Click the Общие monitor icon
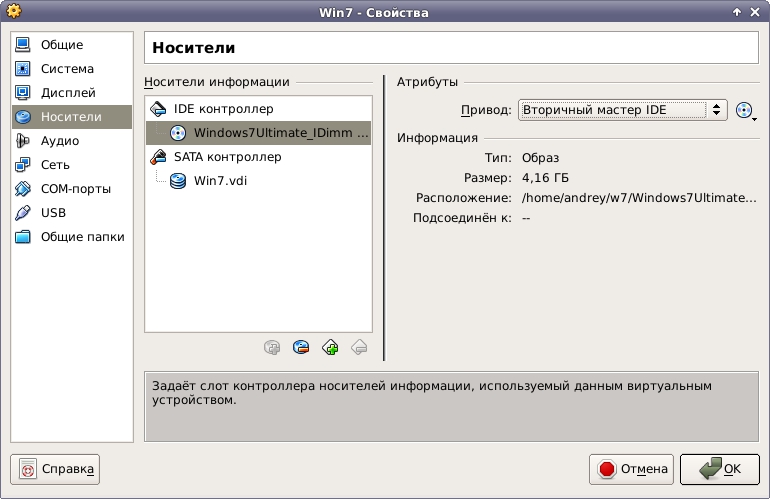770x499 pixels. 23,45
